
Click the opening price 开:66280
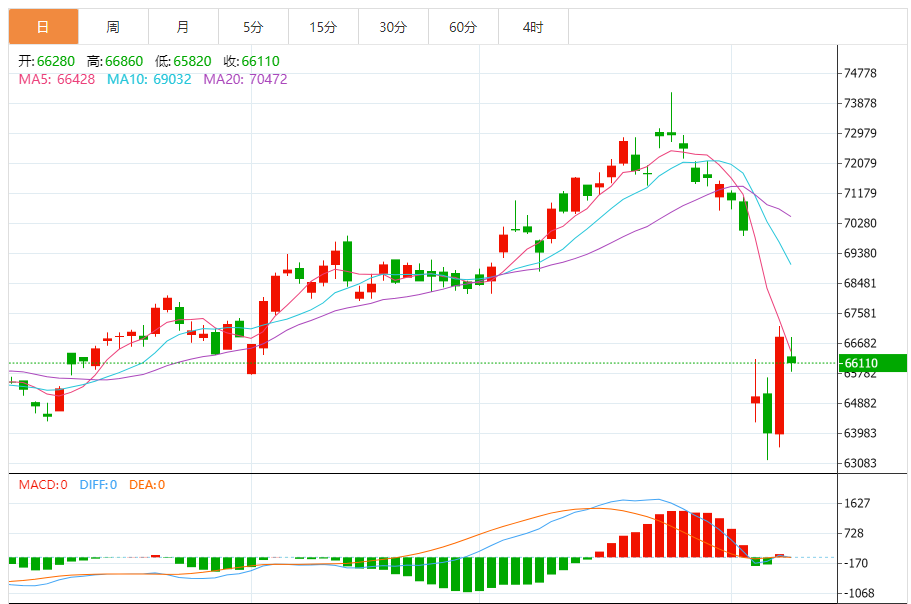click(x=46, y=61)
